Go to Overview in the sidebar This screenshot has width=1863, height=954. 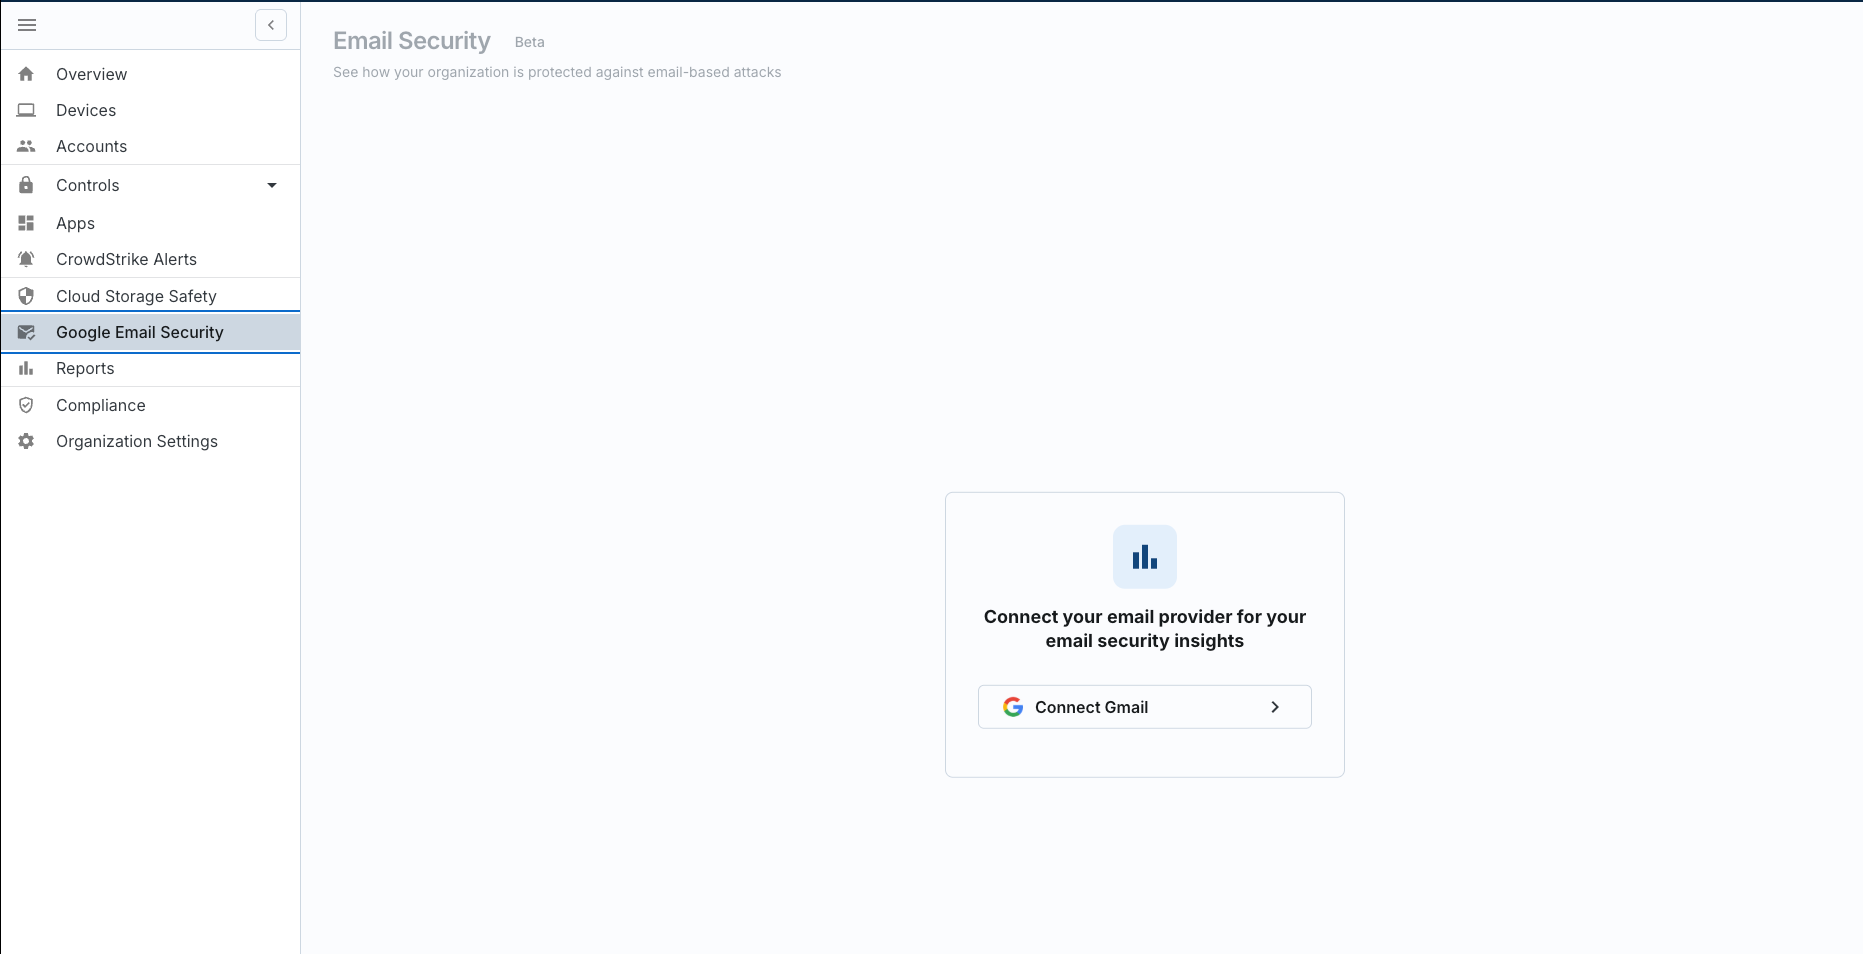(150, 74)
